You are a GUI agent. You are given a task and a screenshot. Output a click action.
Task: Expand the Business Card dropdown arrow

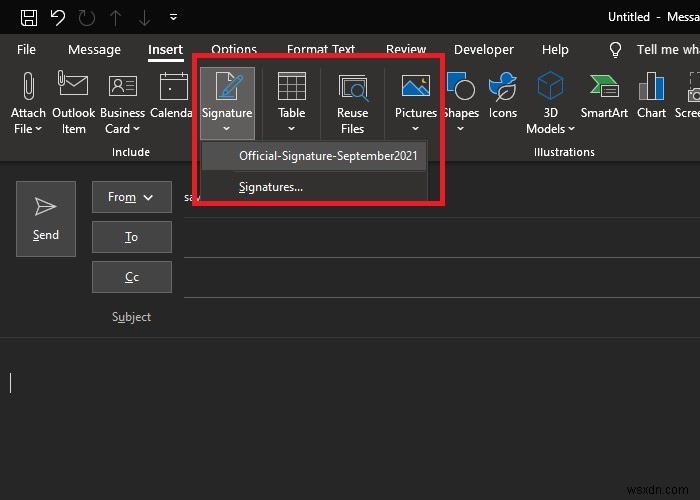[137, 129]
